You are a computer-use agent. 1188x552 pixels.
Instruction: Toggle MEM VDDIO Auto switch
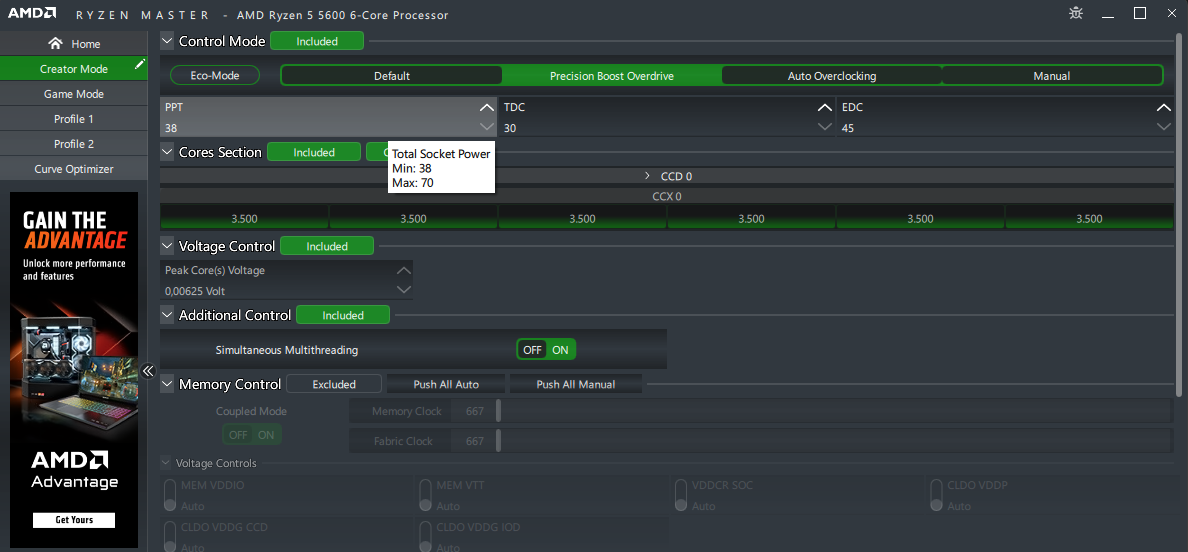[x=170, y=493]
